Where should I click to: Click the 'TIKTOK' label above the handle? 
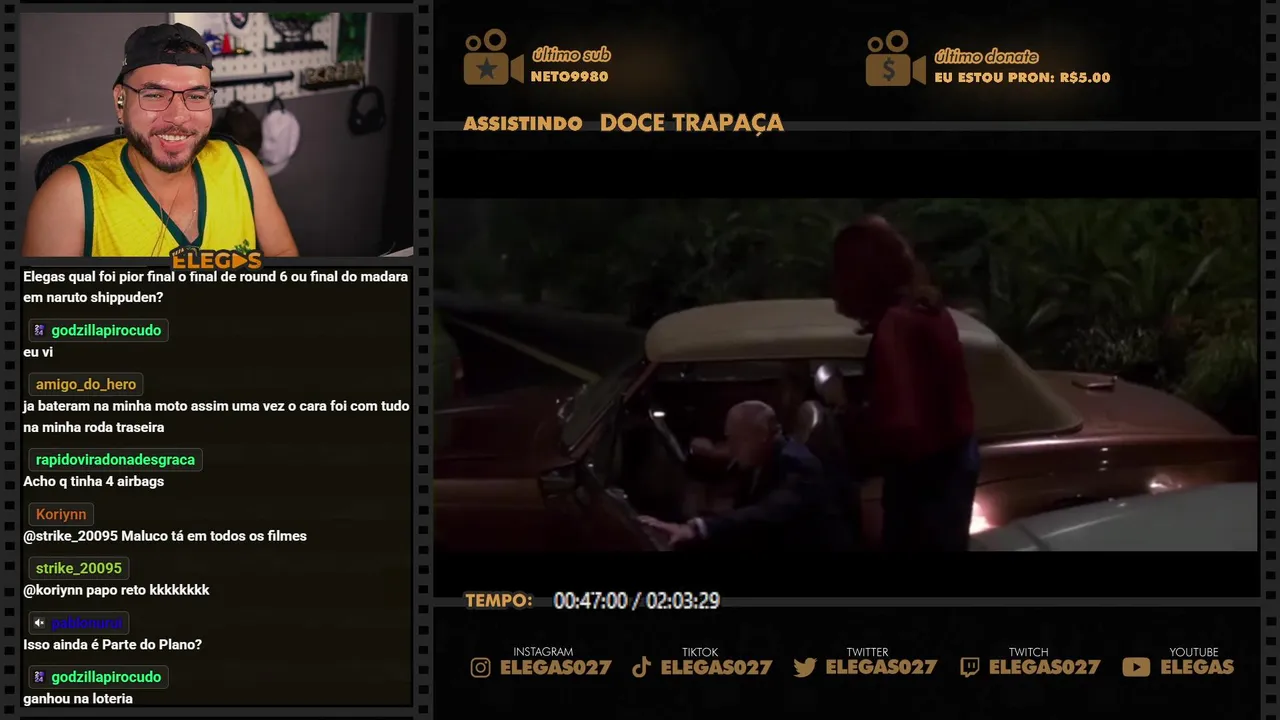[x=701, y=652]
